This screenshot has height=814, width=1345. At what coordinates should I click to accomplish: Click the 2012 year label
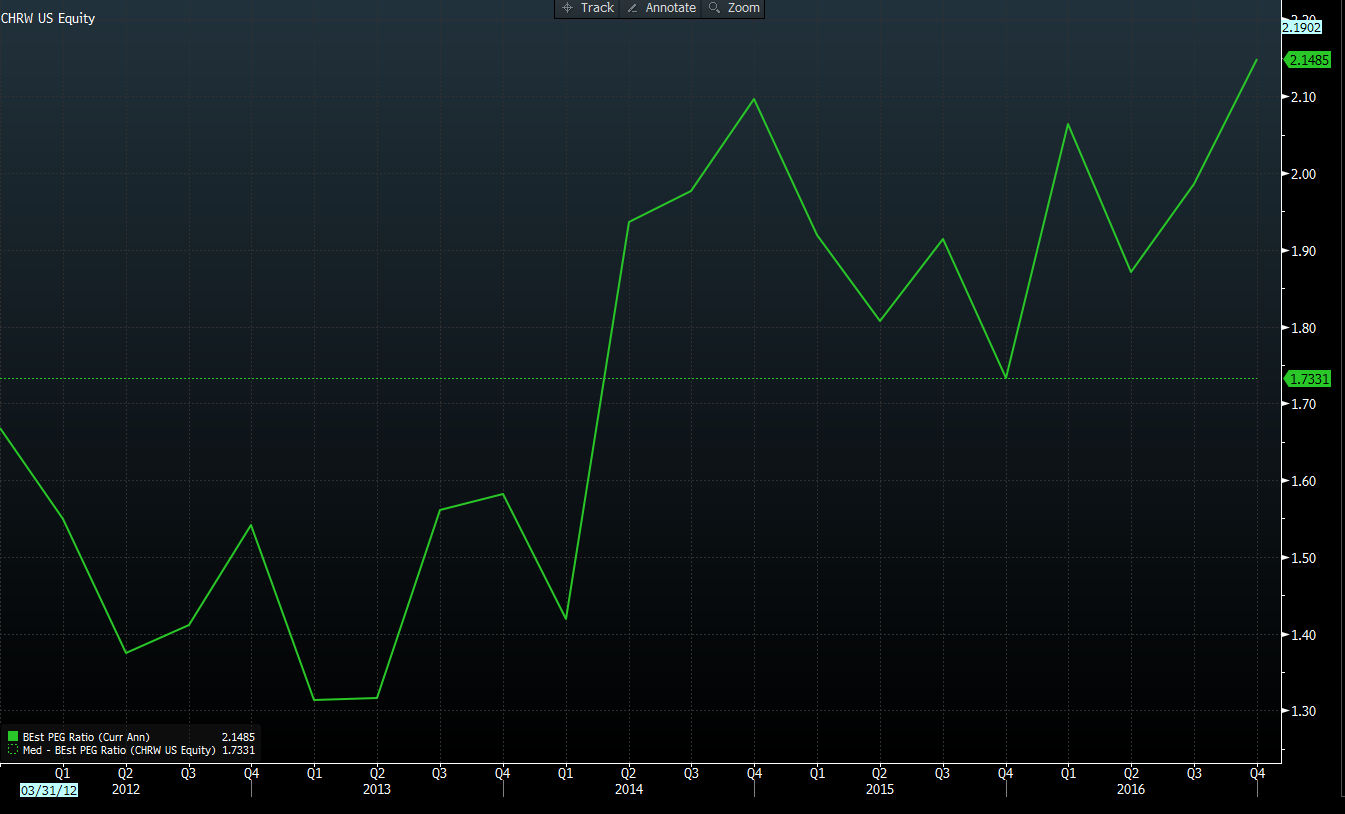coord(126,789)
